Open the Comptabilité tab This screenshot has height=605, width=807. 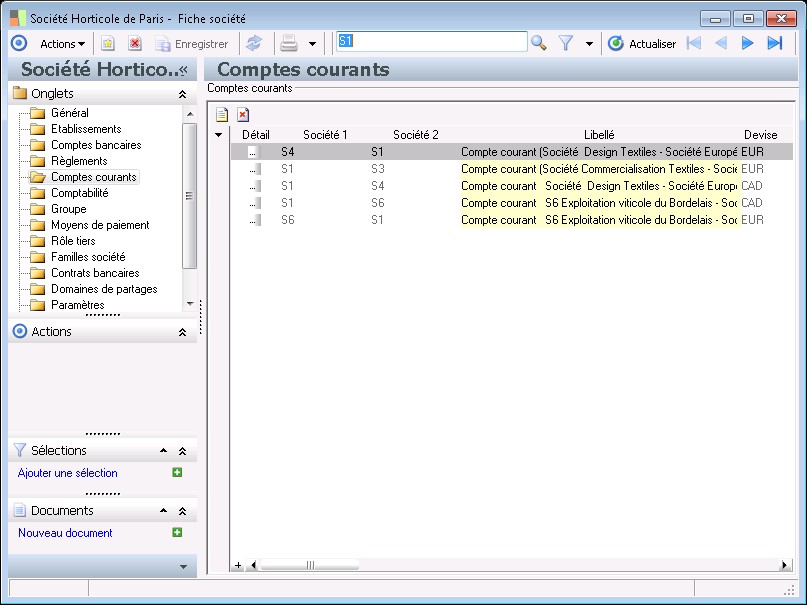point(79,193)
